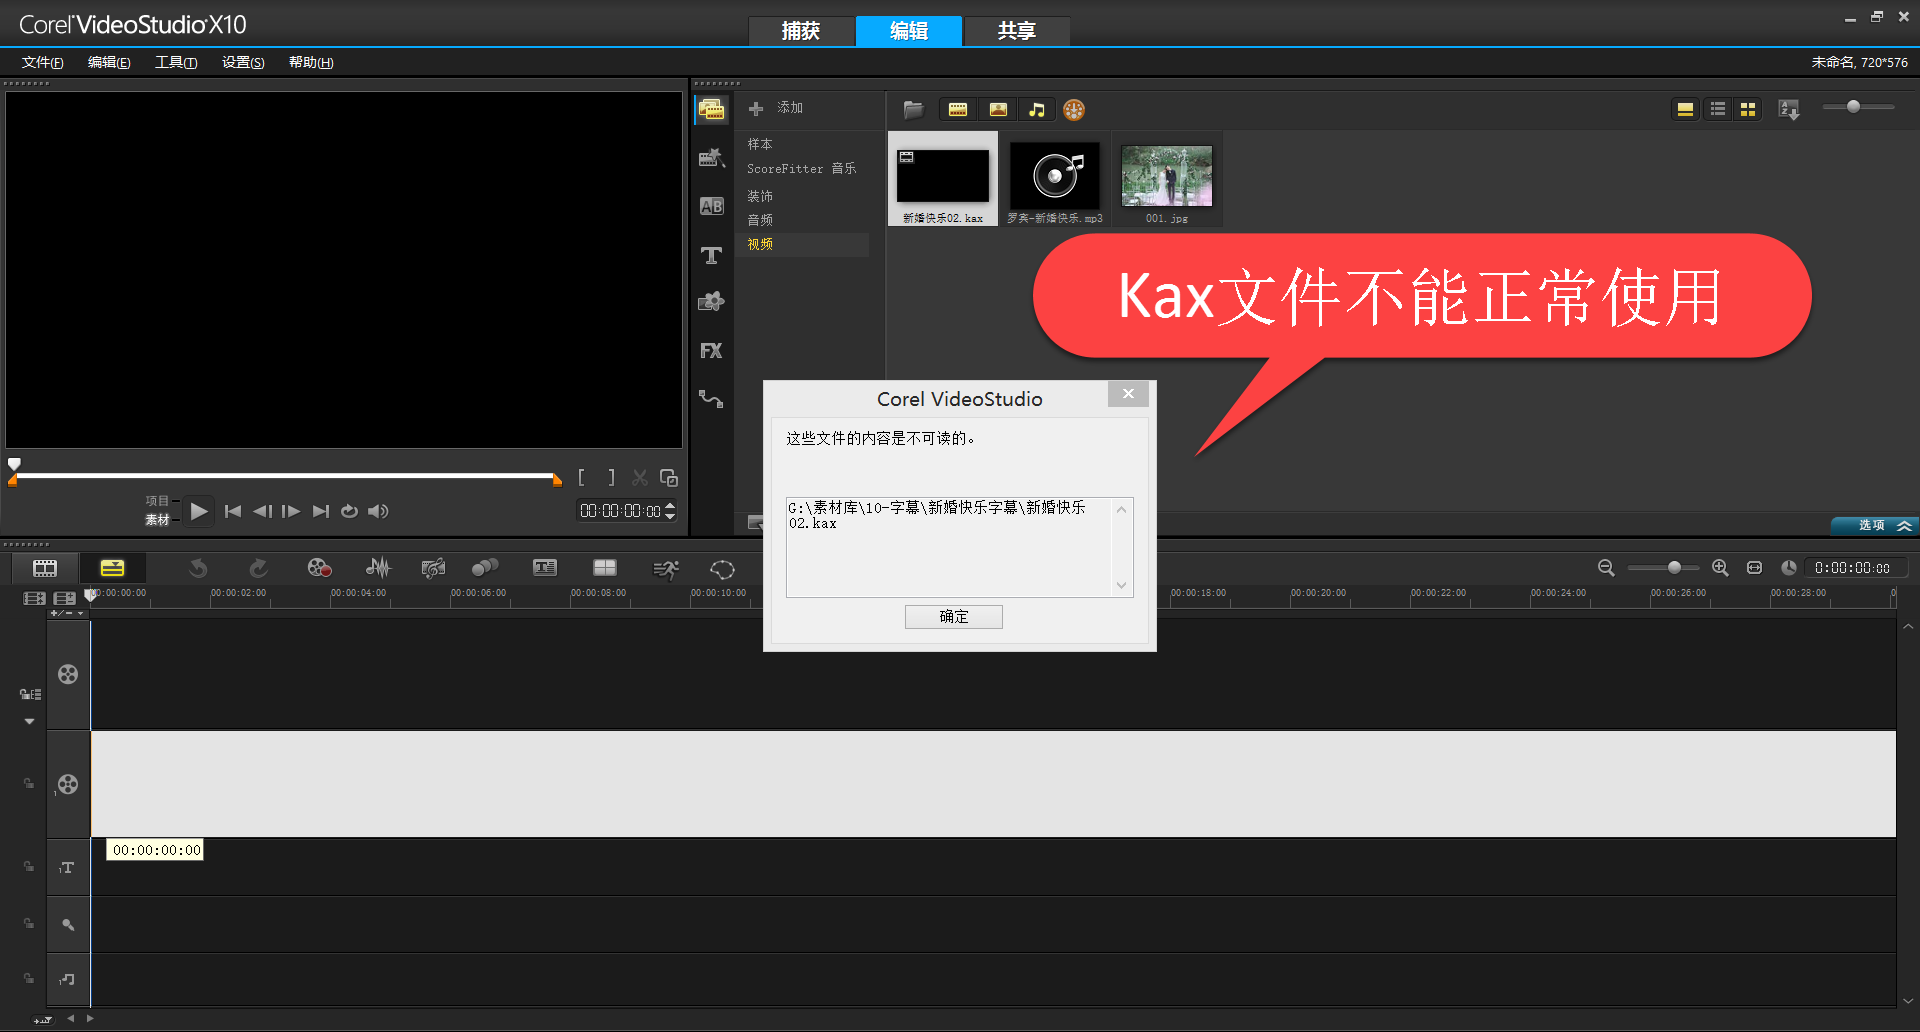Open the Record/Capture option icon
The height and width of the screenshot is (1032, 1920).
point(319,568)
